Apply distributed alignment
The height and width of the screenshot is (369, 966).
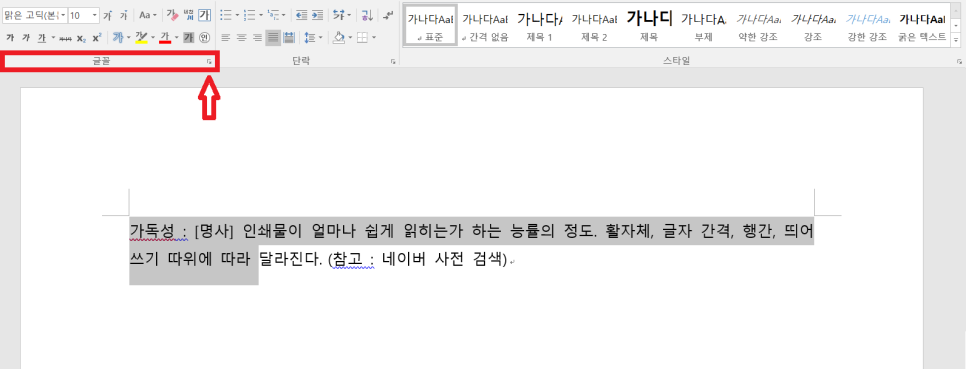click(288, 38)
